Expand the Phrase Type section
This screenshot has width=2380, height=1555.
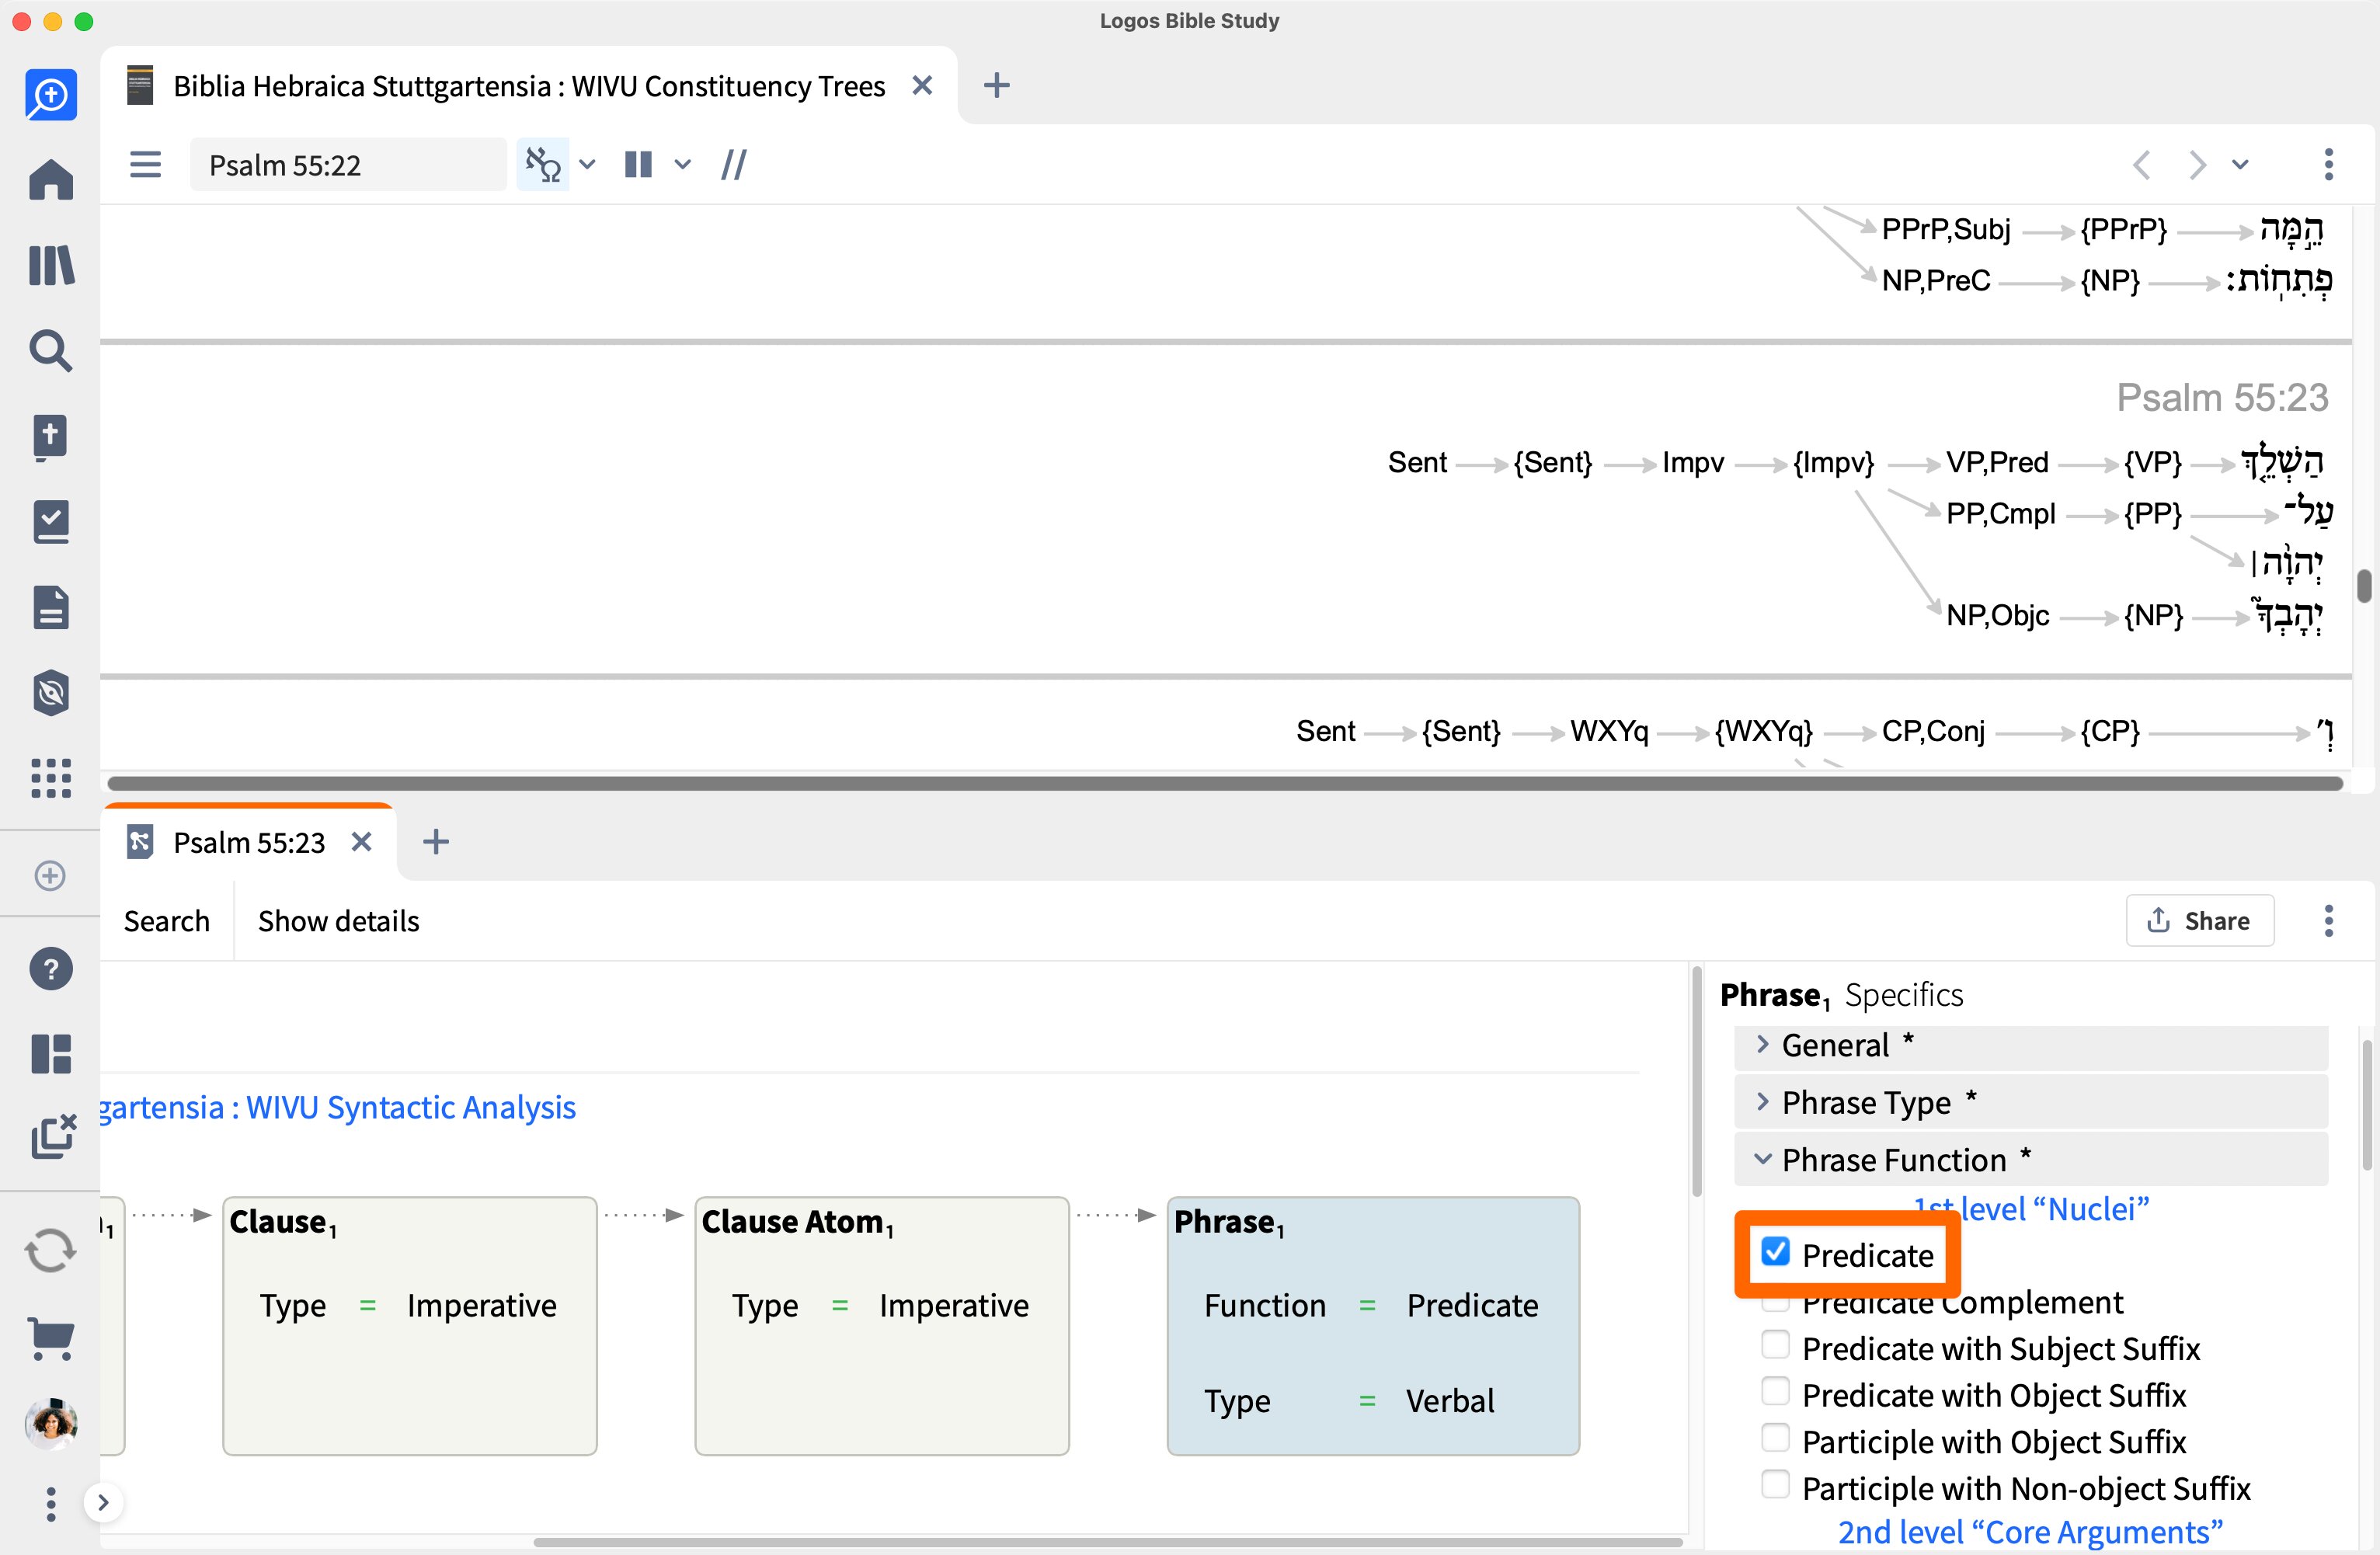[2030, 1103]
